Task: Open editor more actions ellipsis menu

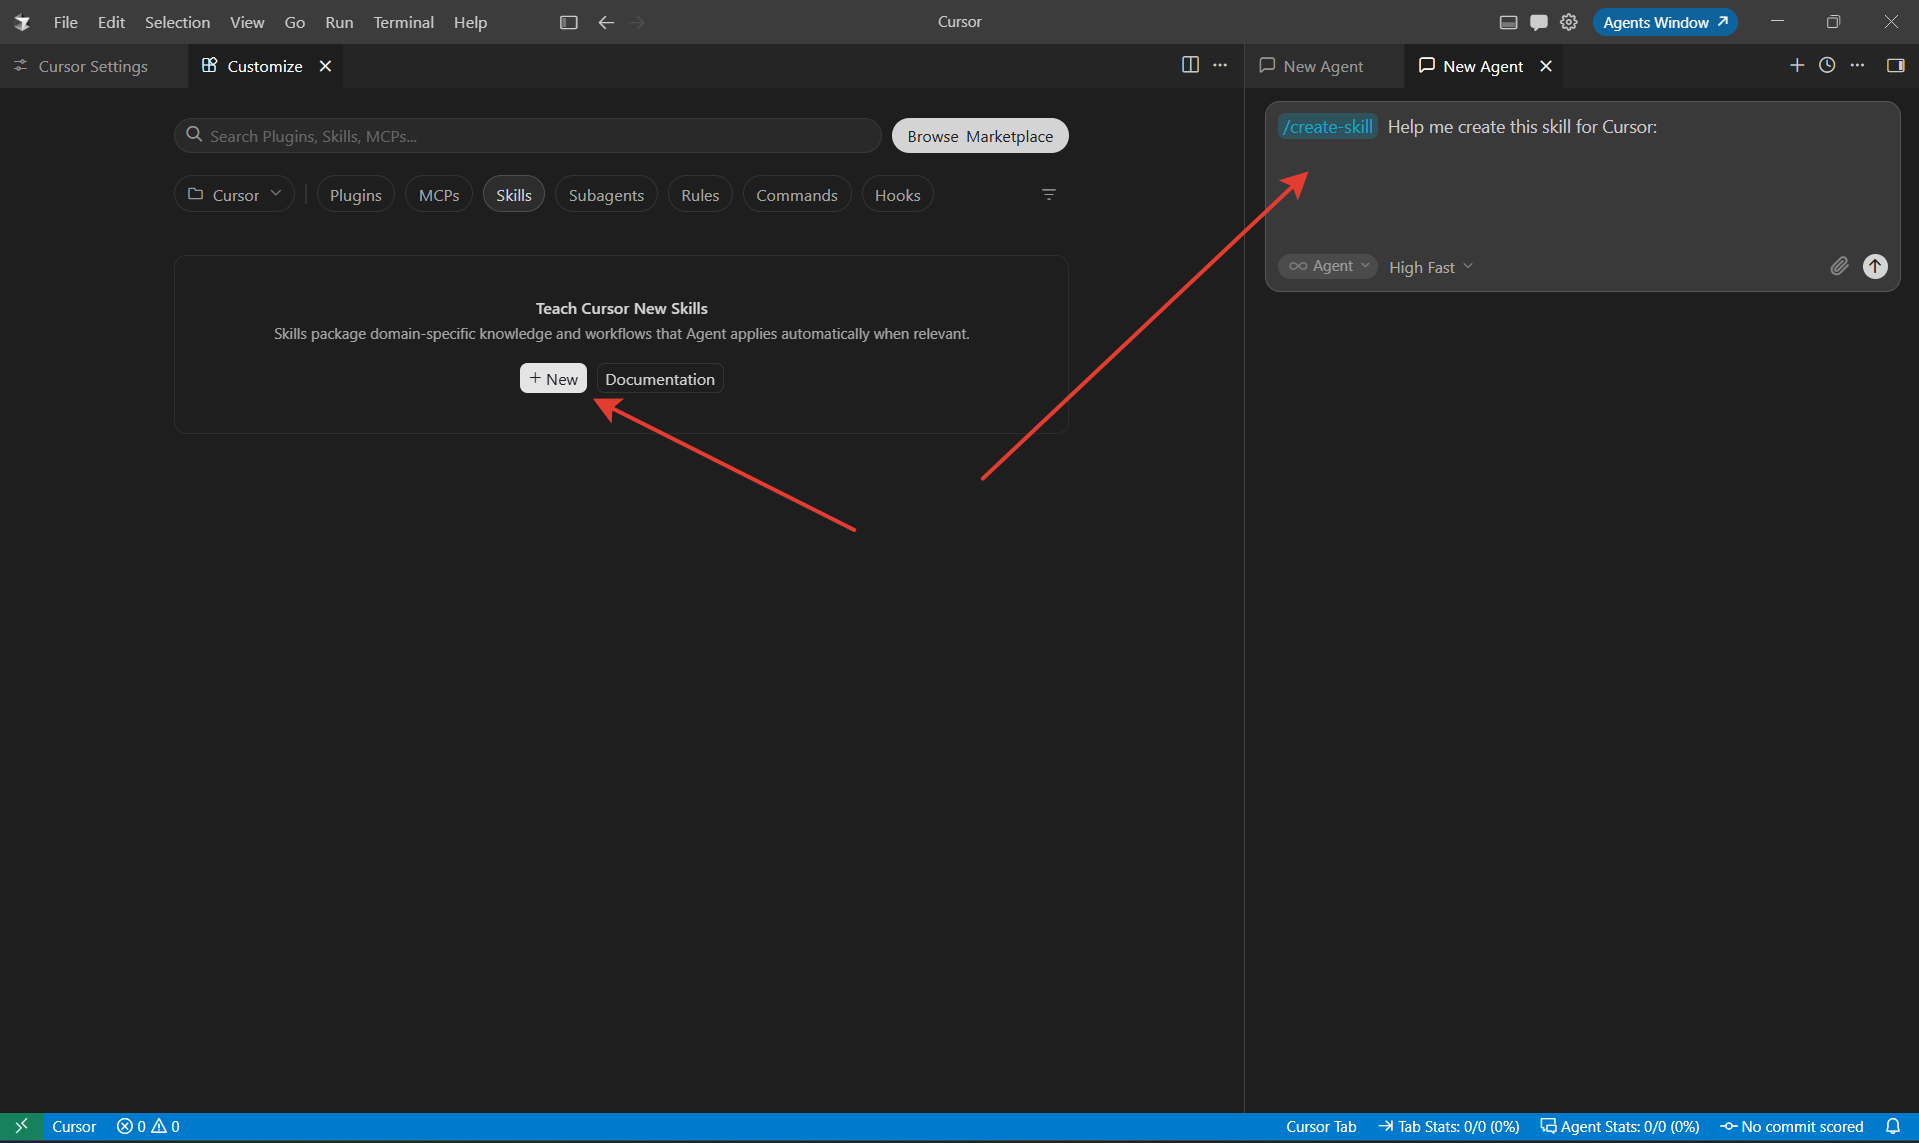Action: click(1220, 65)
